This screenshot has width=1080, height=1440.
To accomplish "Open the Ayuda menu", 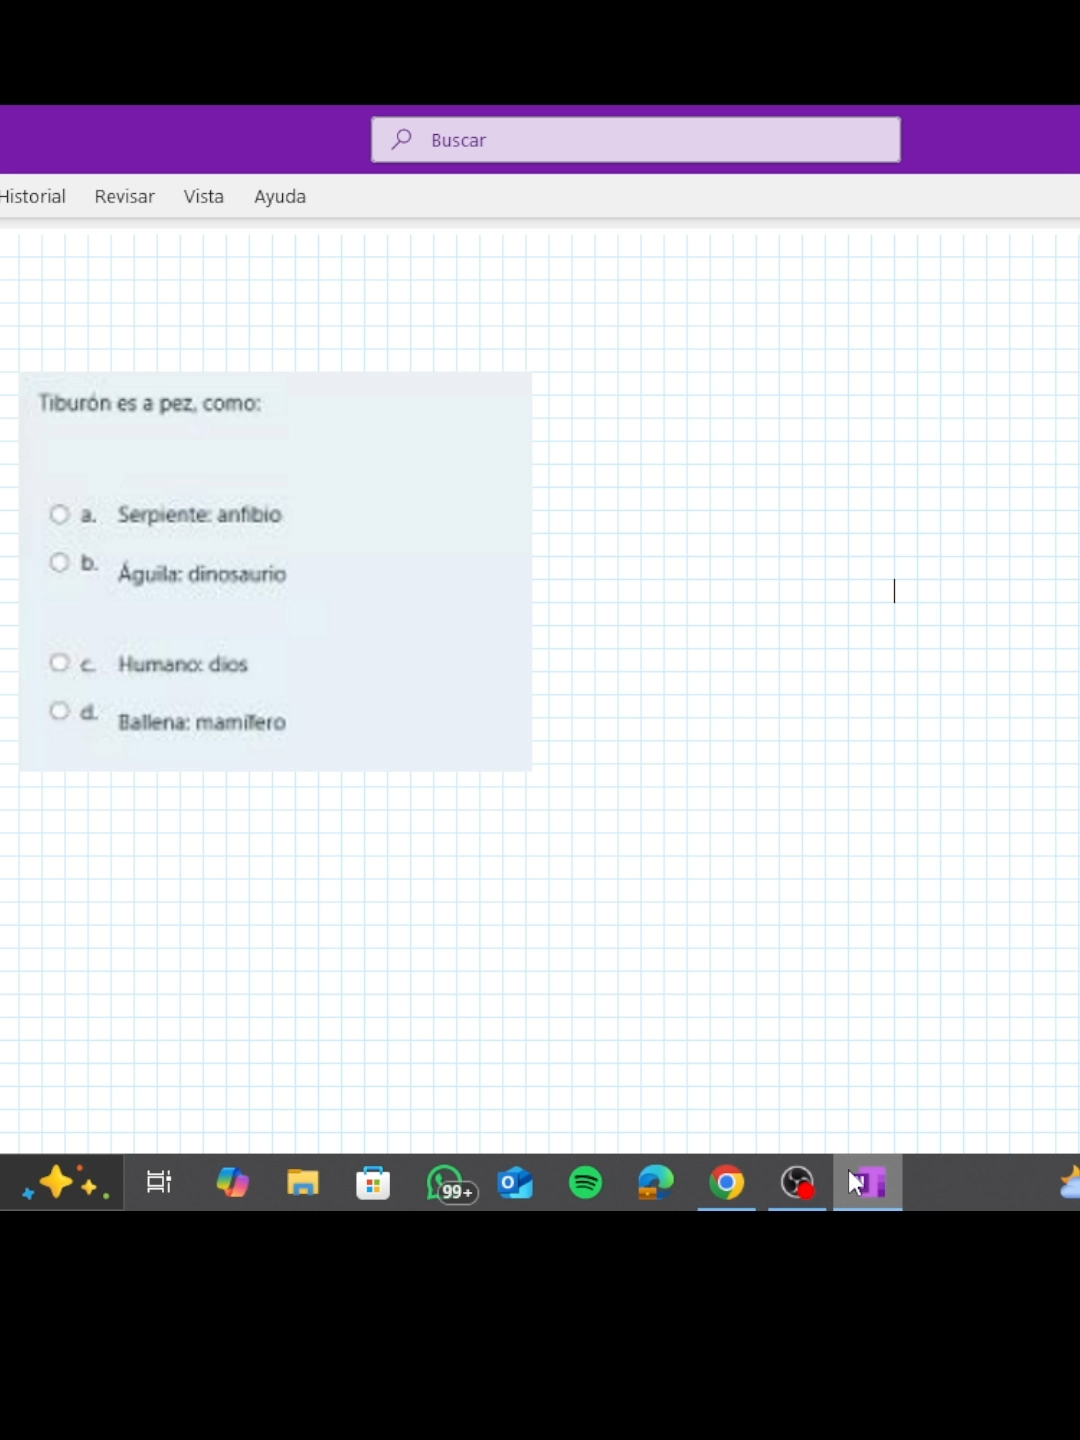I will (279, 196).
